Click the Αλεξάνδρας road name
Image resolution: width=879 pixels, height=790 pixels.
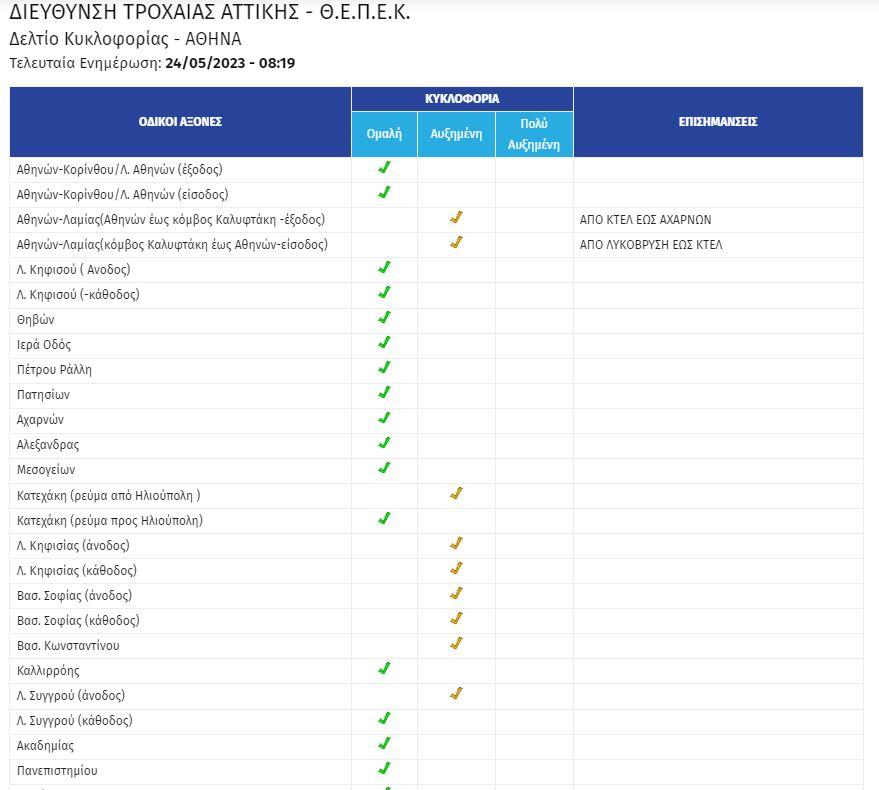[48, 445]
